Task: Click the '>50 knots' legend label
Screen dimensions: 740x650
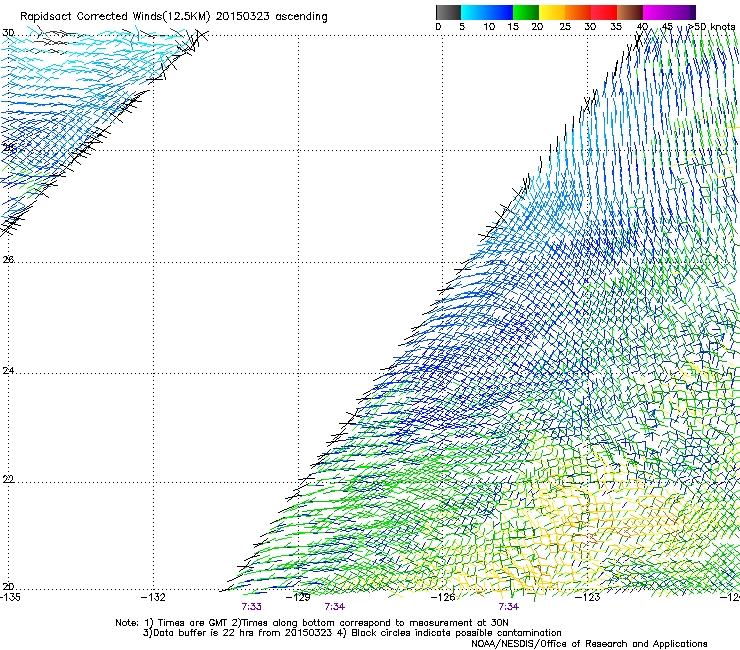Action: coord(712,27)
